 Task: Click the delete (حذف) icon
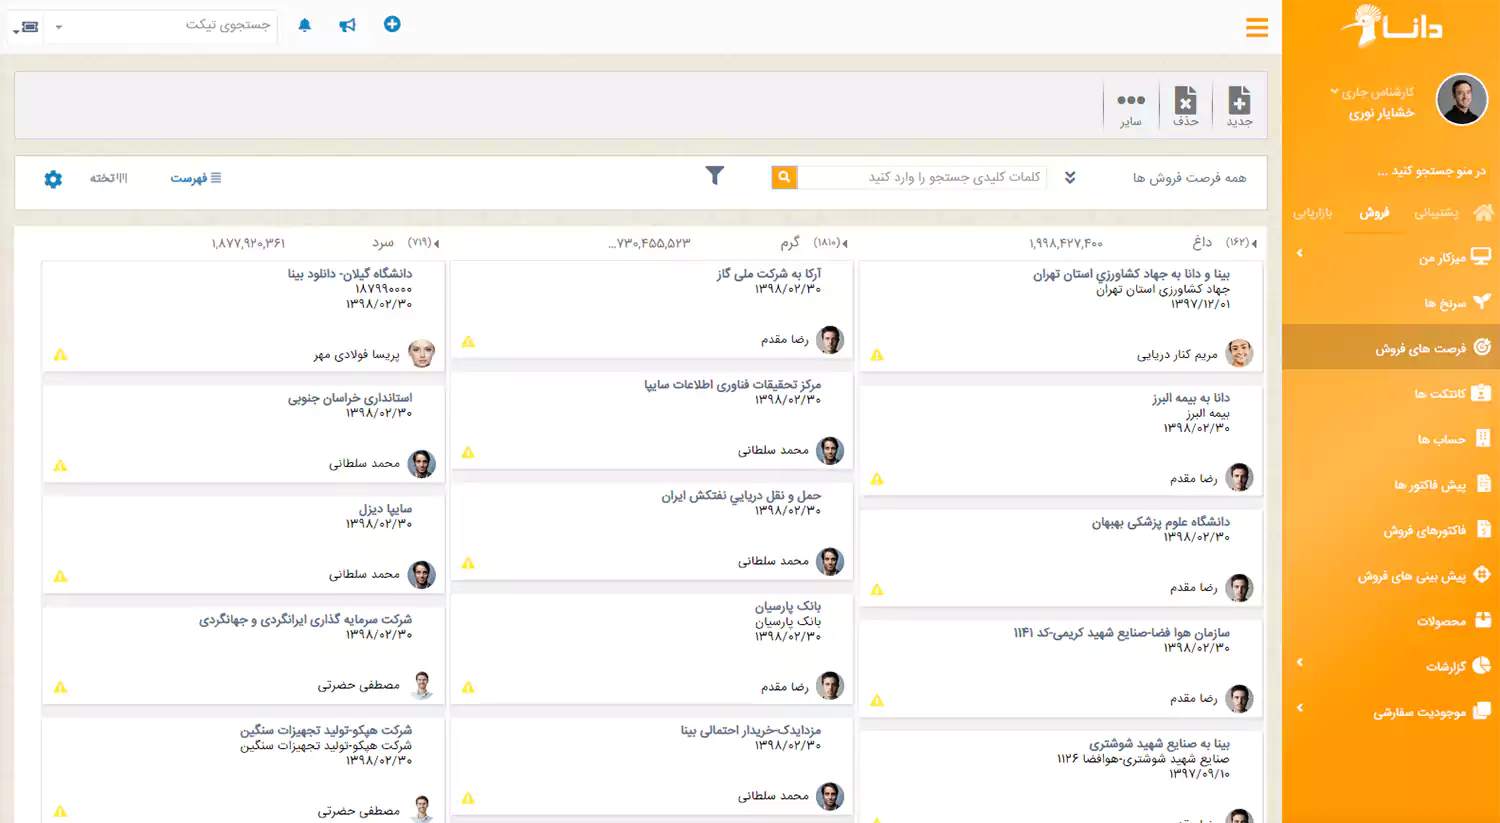[1185, 105]
